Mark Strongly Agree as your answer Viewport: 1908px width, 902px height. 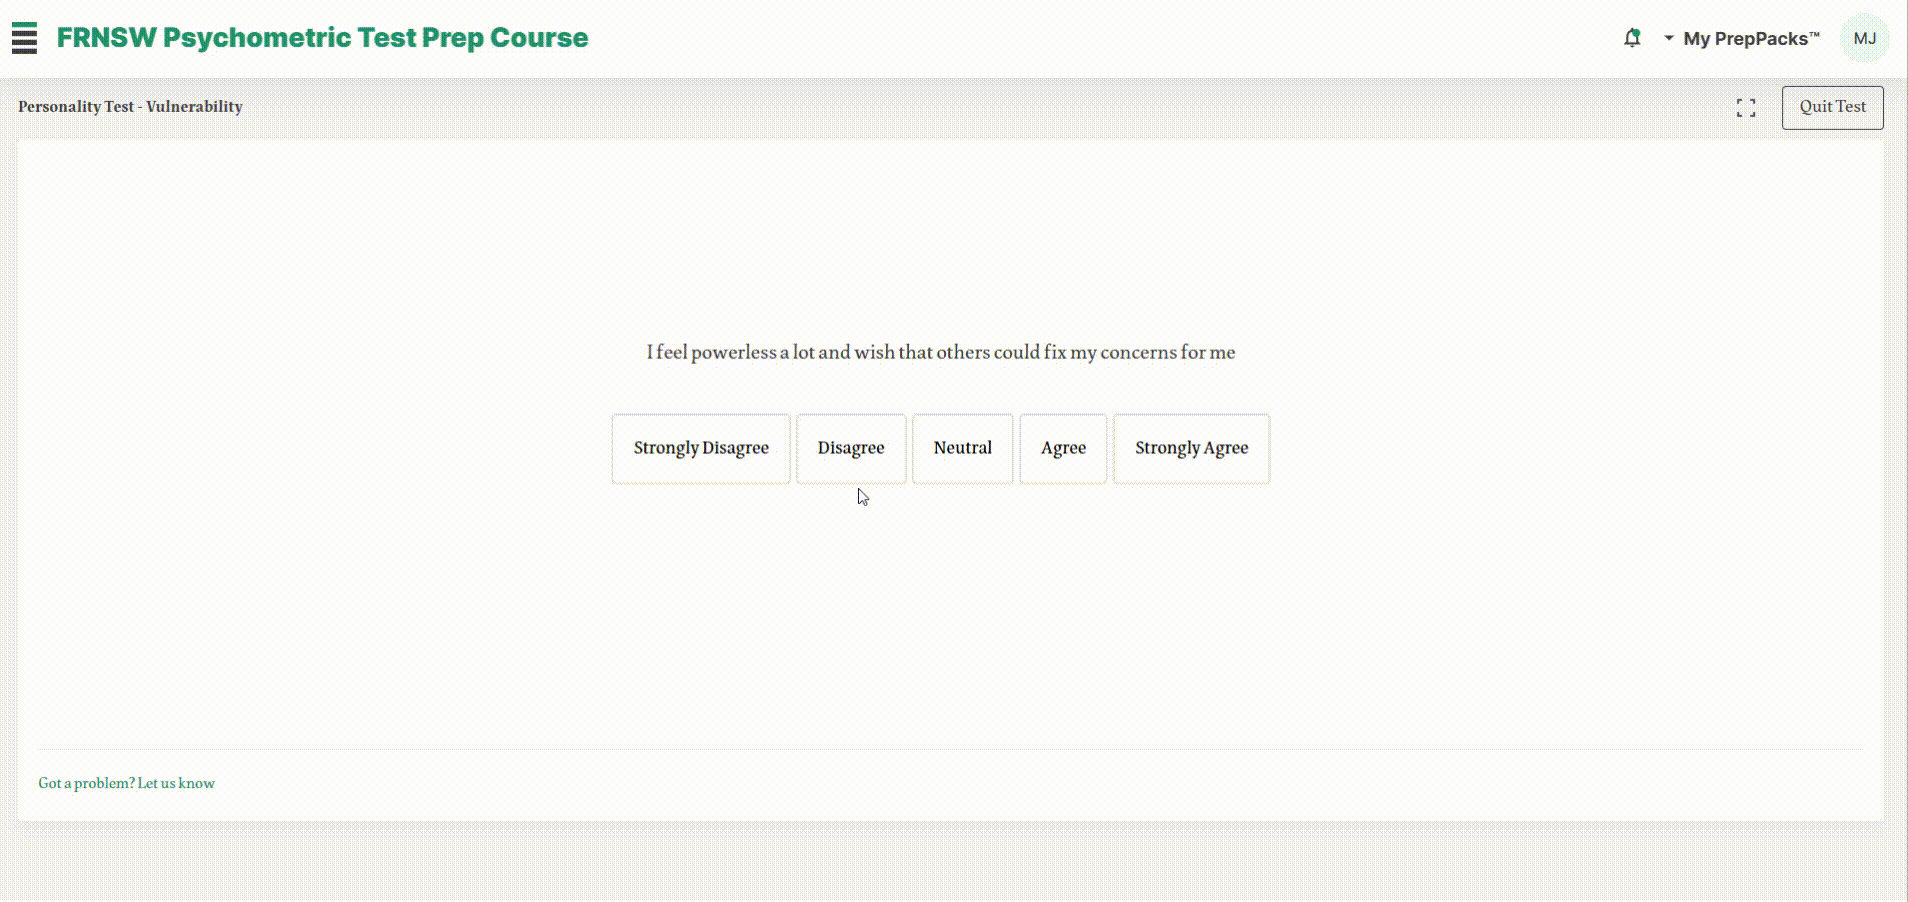[1191, 449]
